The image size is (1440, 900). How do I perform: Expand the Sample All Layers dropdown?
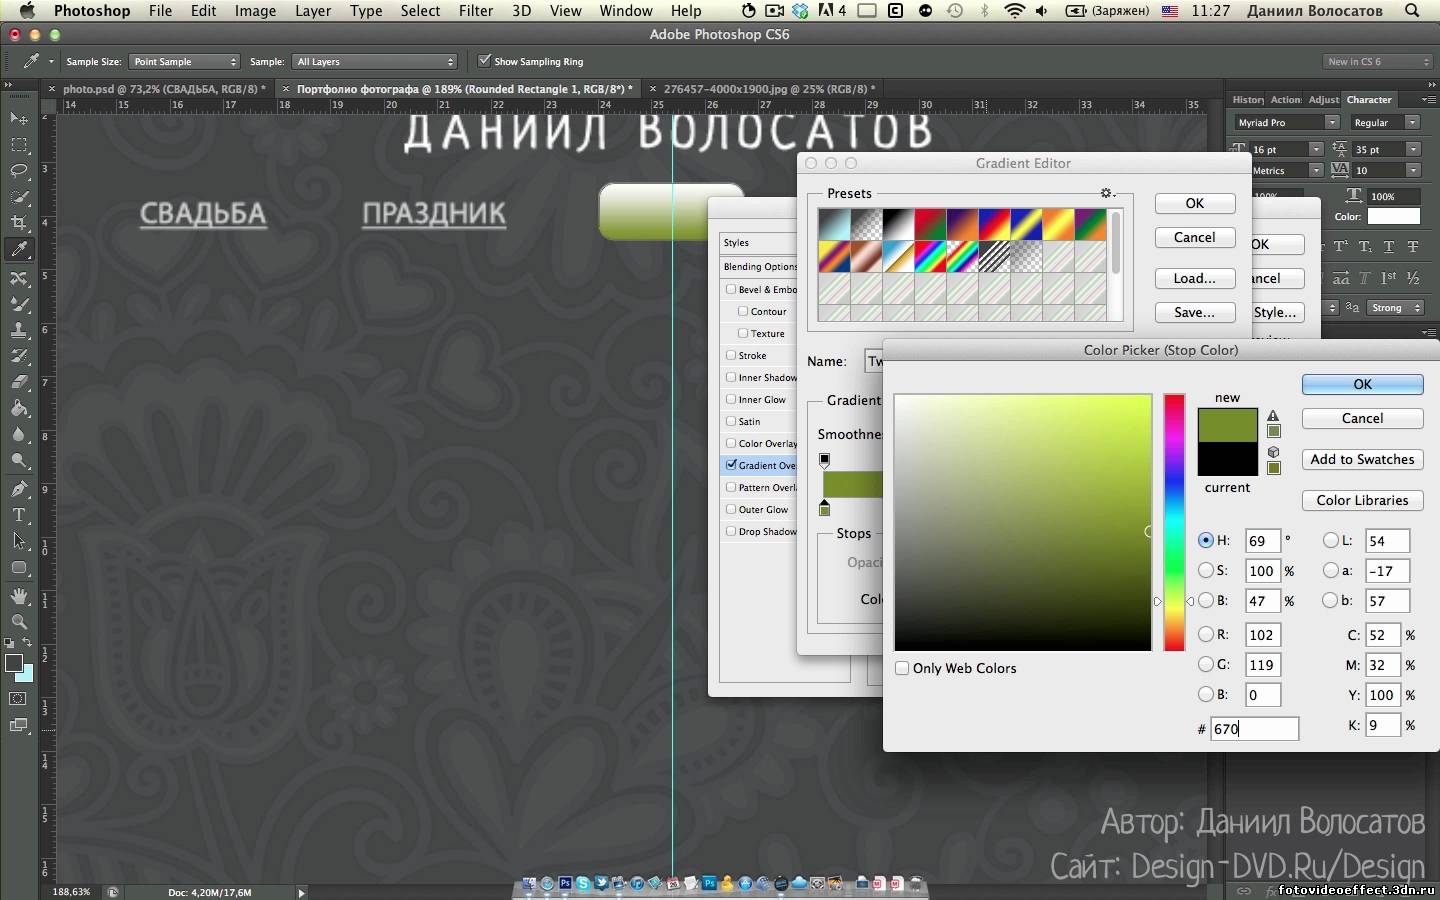click(x=374, y=62)
